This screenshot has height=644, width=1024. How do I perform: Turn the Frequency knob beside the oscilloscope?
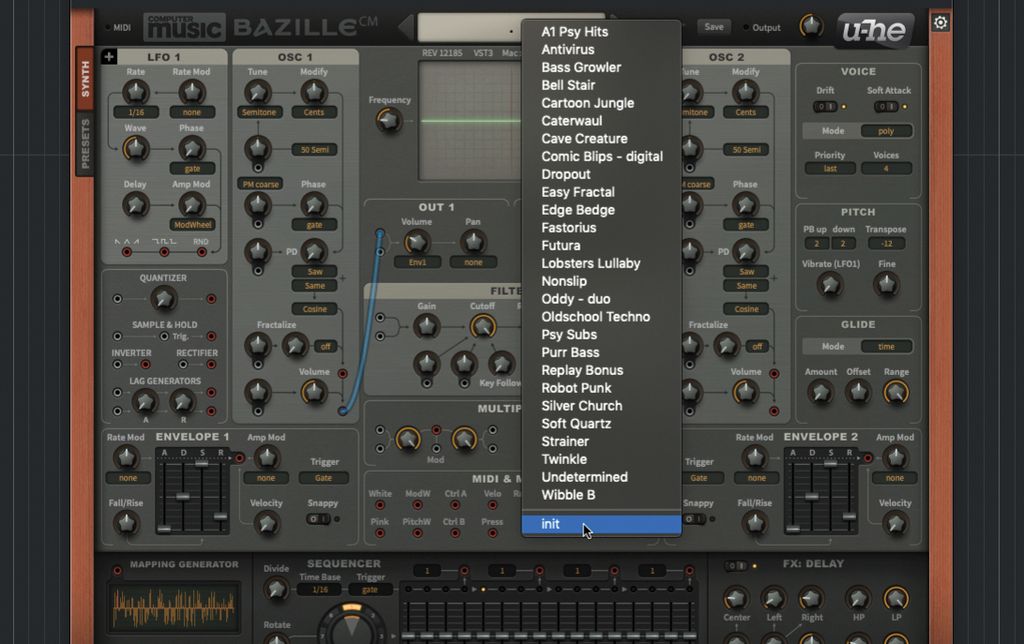click(x=387, y=122)
